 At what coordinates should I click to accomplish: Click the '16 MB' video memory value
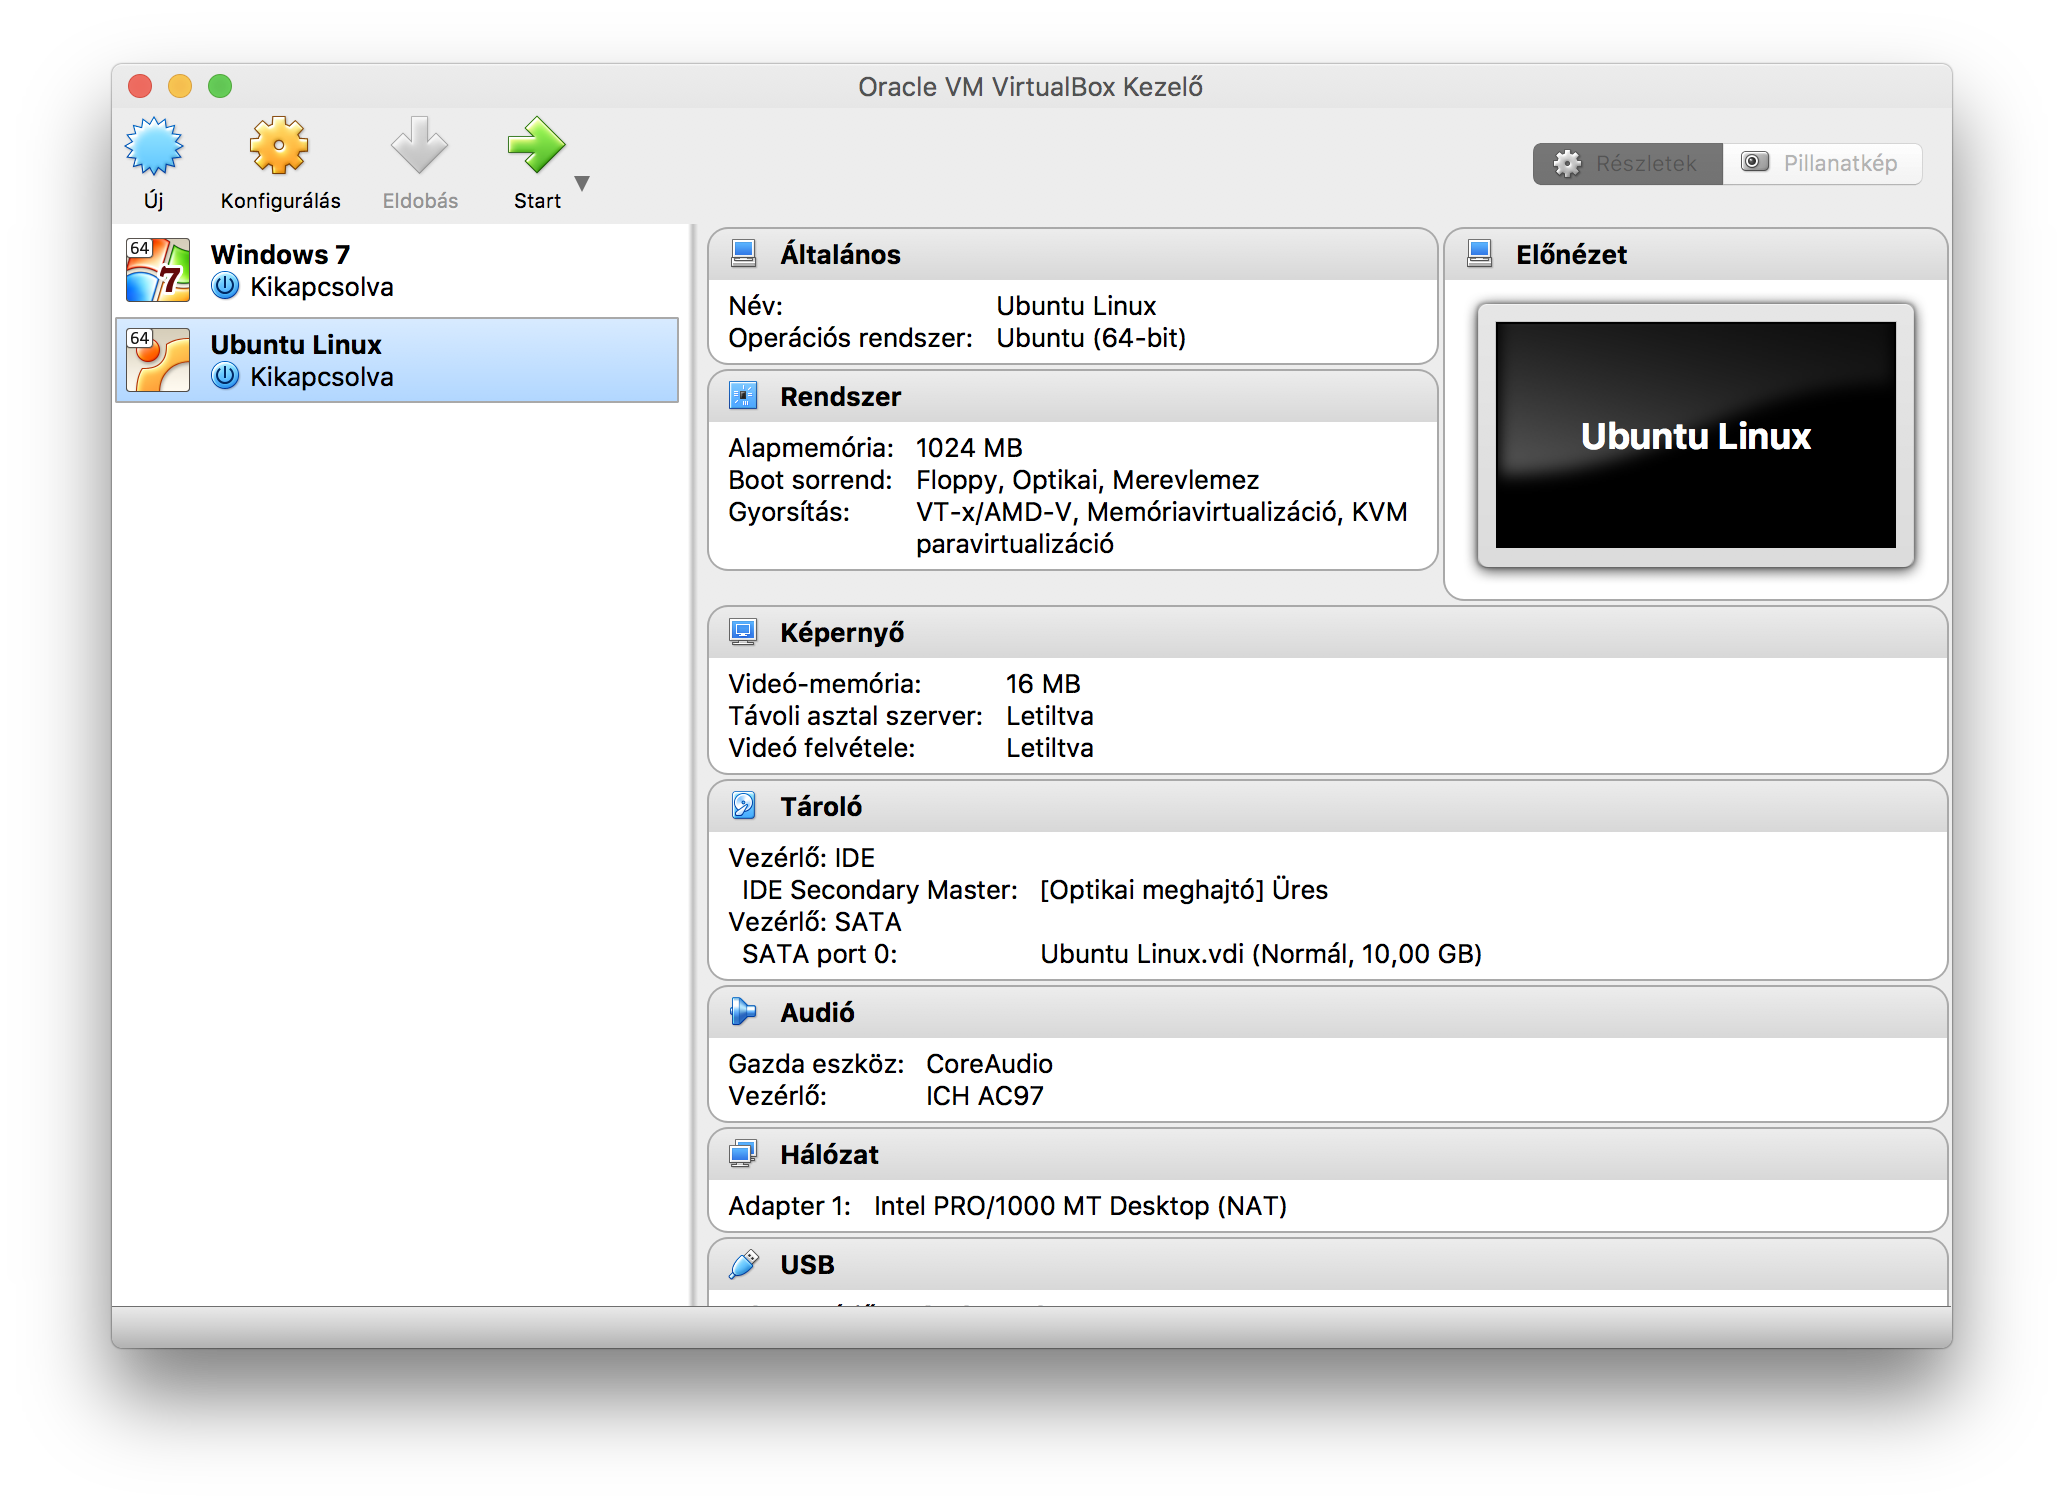click(1043, 684)
